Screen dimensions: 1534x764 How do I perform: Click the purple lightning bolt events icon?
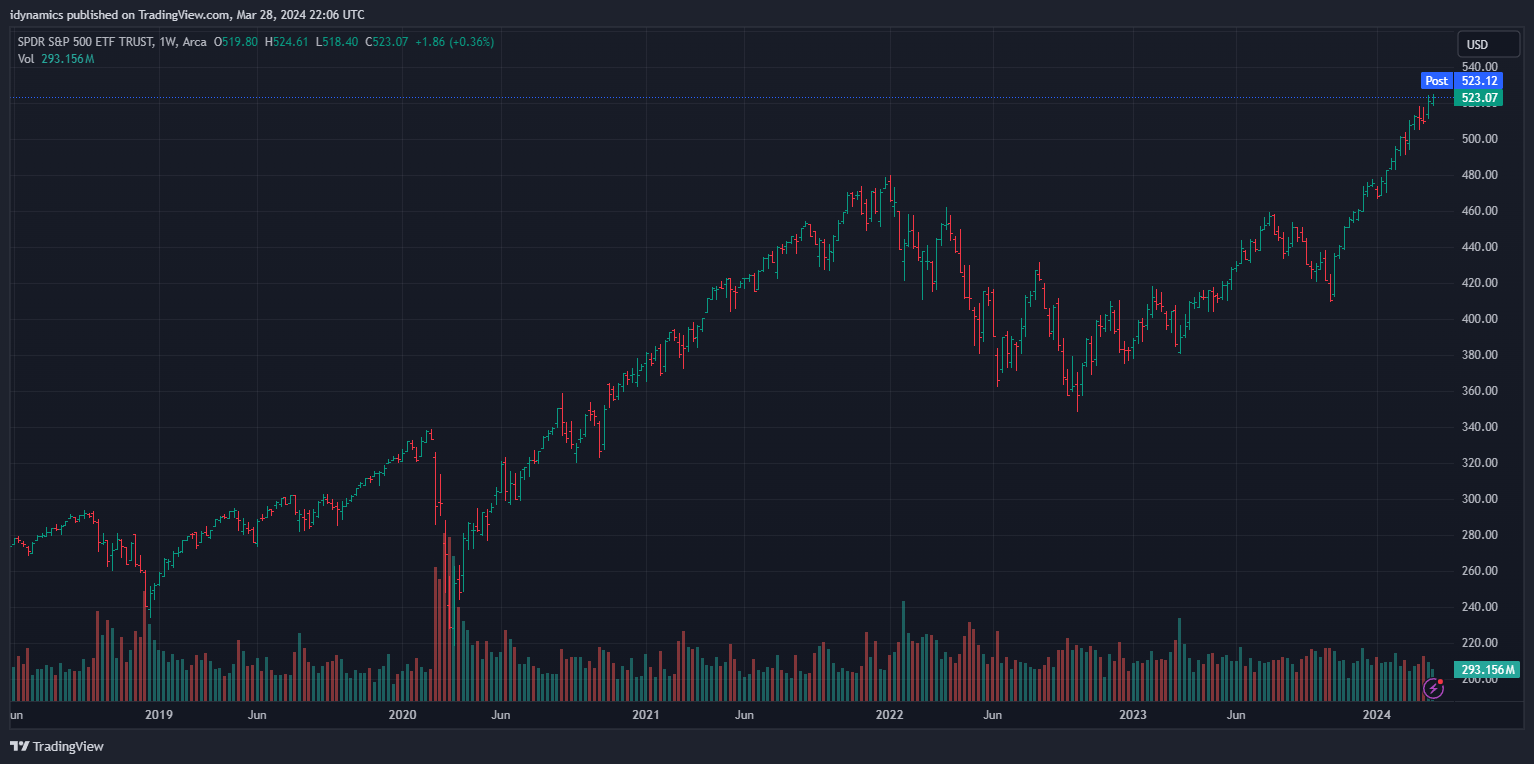click(1434, 688)
